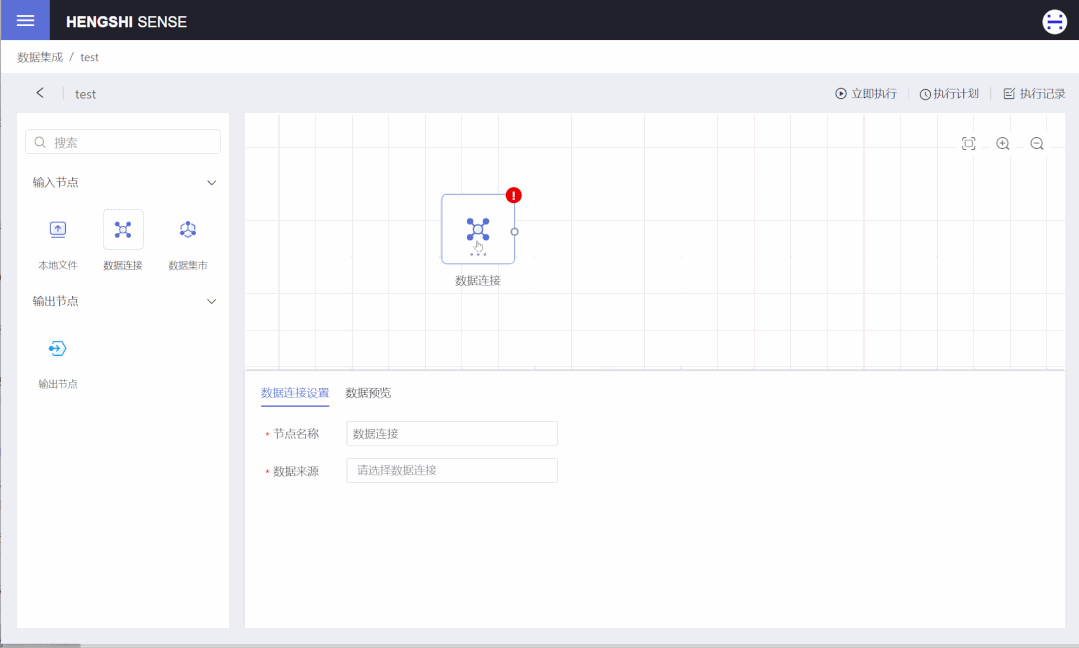This screenshot has height=648, width=1079.
Task: Select the 数据连接 node in palette
Action: (x=123, y=229)
